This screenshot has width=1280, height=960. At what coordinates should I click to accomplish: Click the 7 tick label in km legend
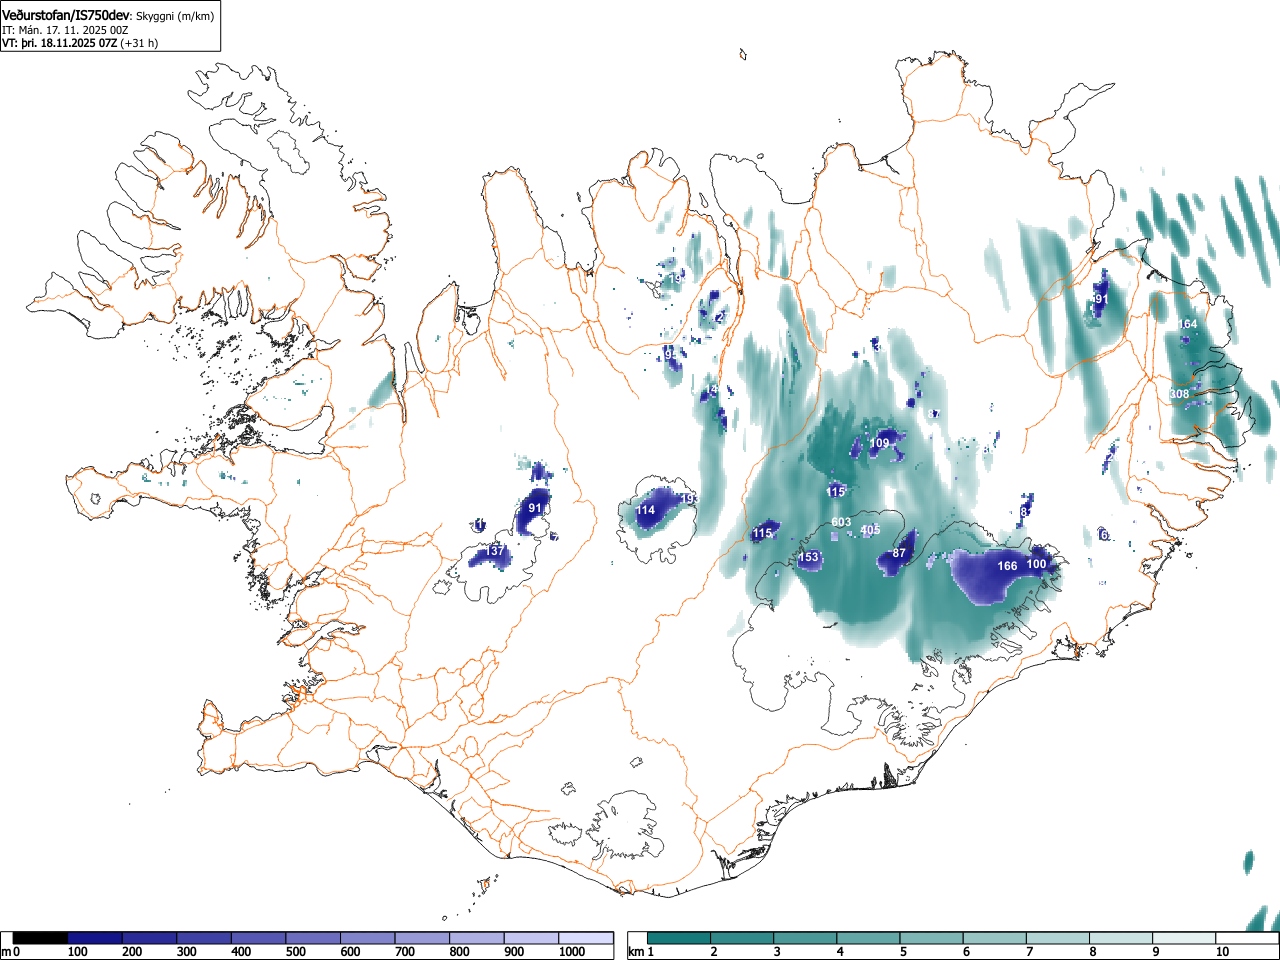(1029, 952)
